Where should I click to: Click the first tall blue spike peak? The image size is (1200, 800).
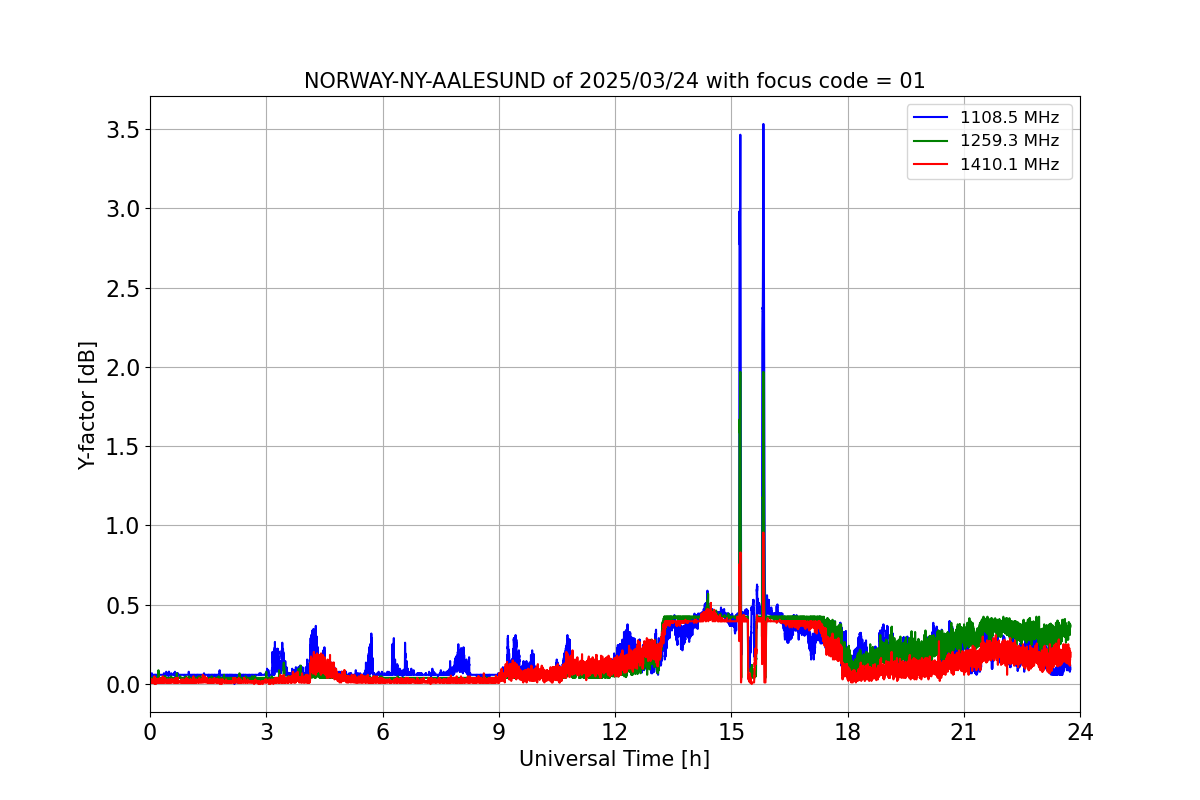coord(740,136)
